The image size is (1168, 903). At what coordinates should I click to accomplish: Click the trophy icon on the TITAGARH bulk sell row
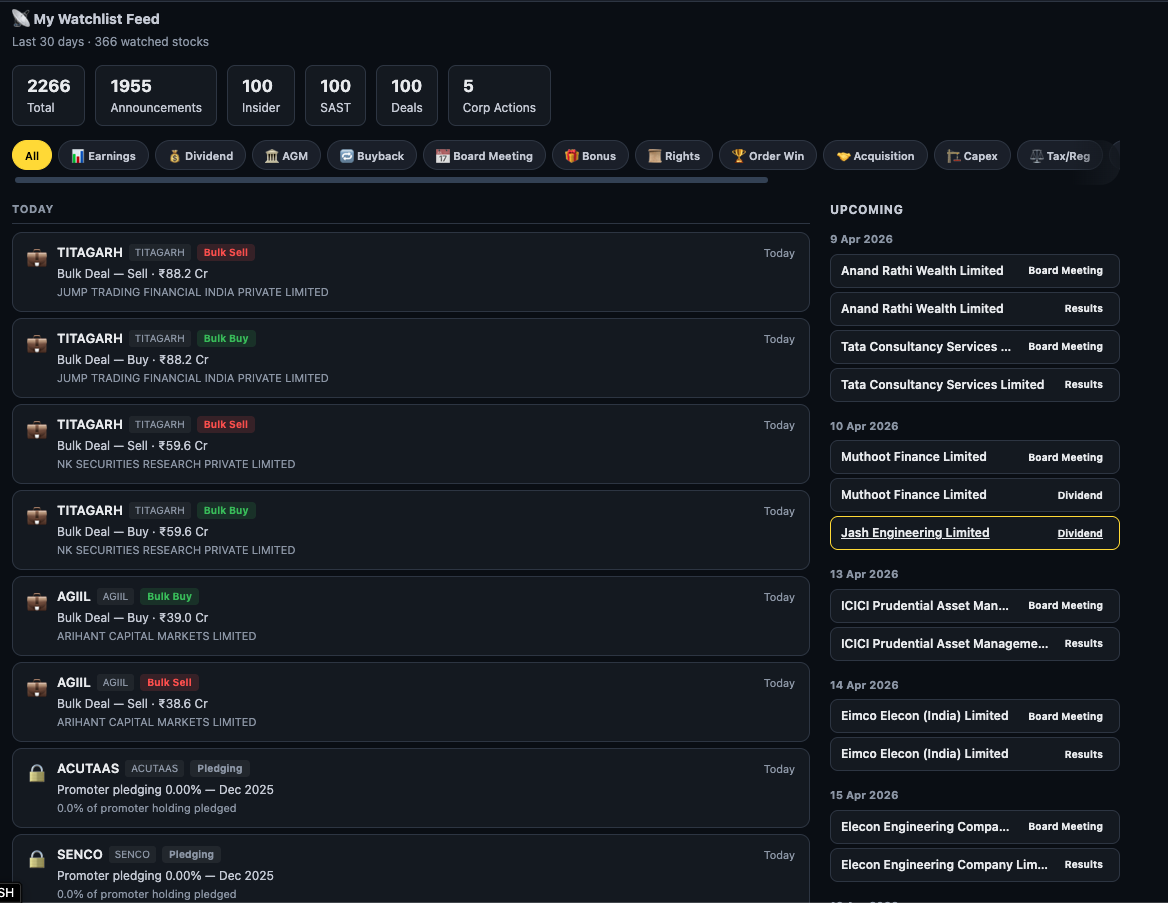[37, 258]
